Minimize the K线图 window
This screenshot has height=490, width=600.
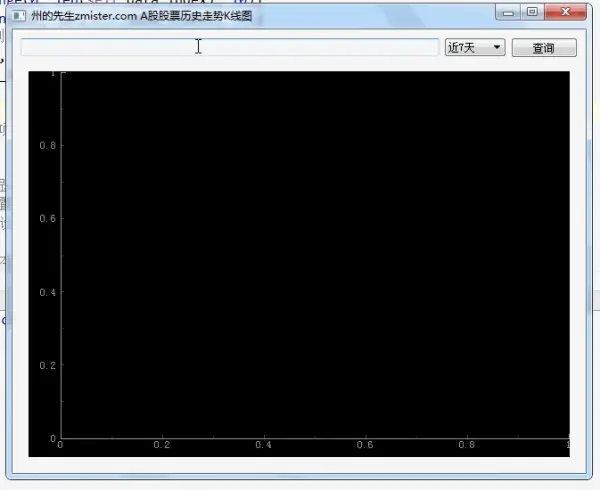[508, 12]
